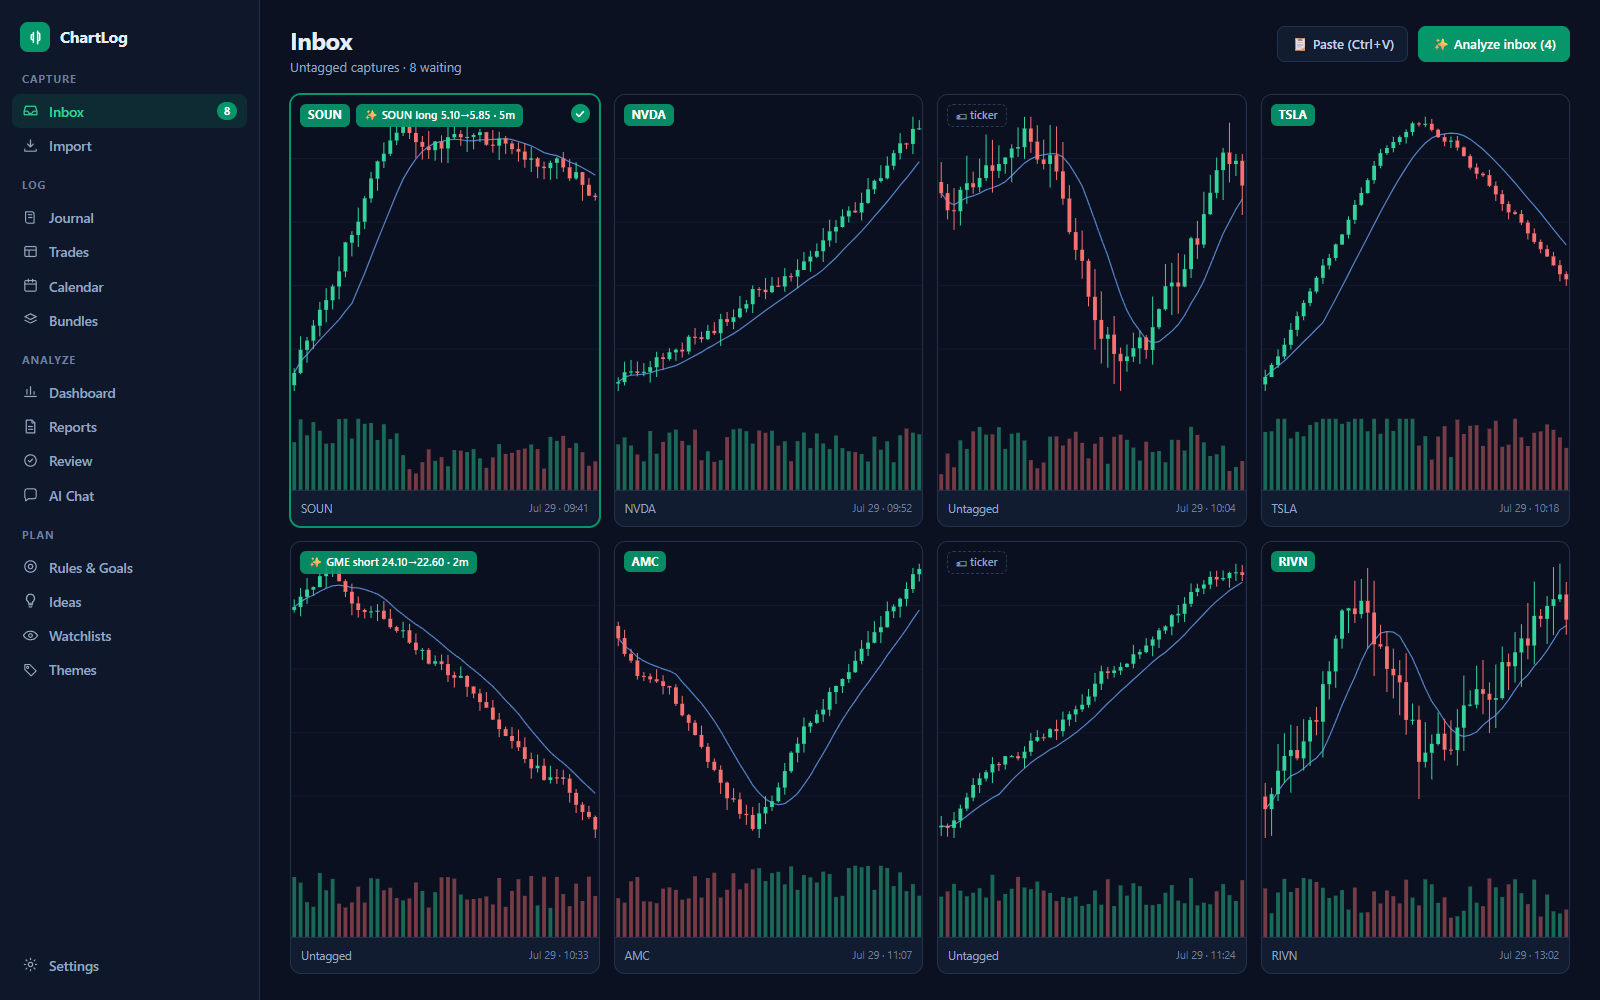Click ticker field on the 11:24 capture

point(977,562)
